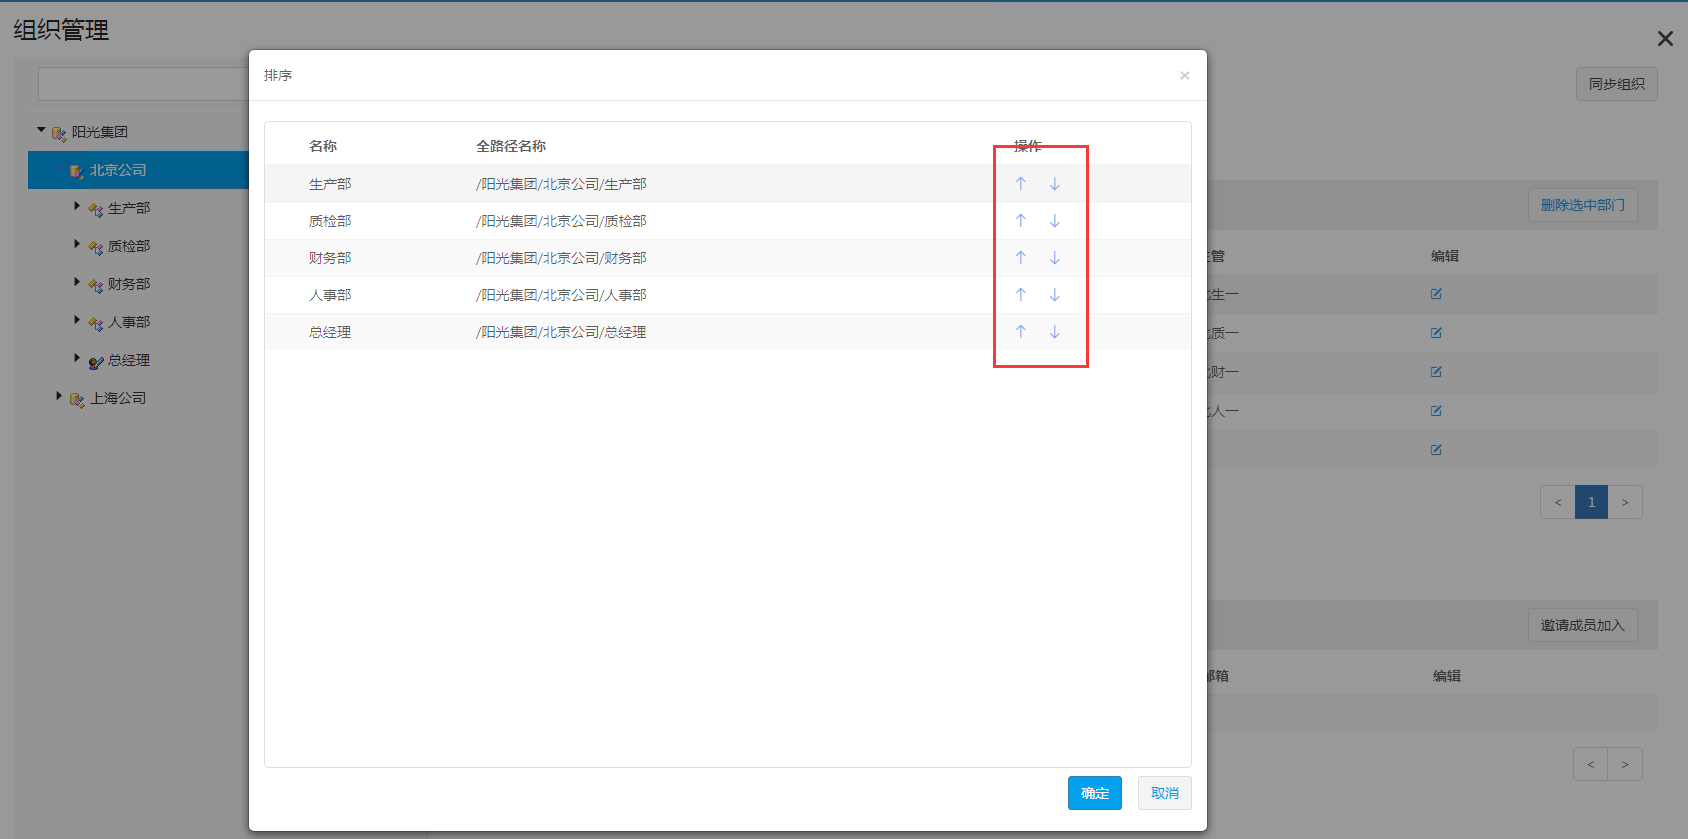Screen dimensions: 1688x839
Task: Cancel sorting with 取消 button
Action: coord(1165,793)
